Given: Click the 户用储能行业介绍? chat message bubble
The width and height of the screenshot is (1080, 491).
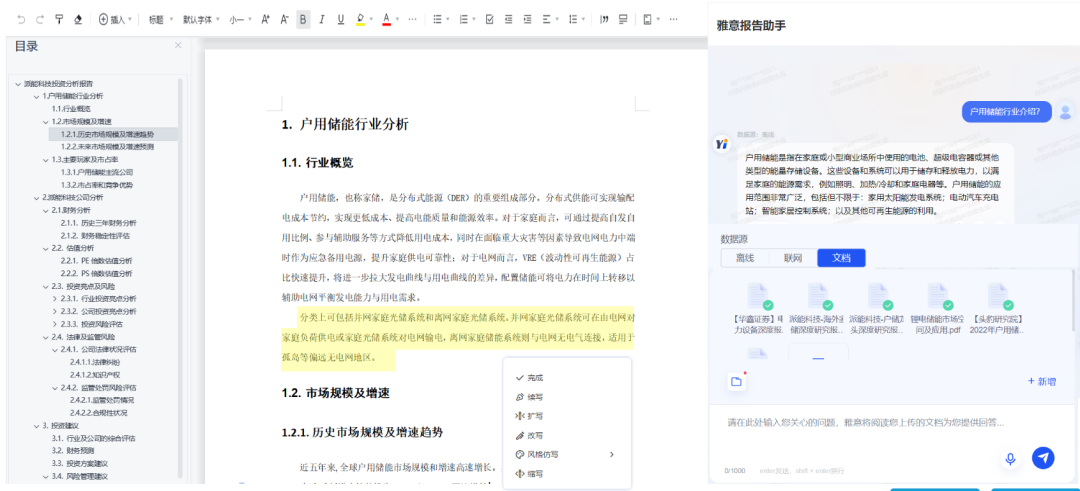Looking at the screenshot, I should click(1006, 112).
